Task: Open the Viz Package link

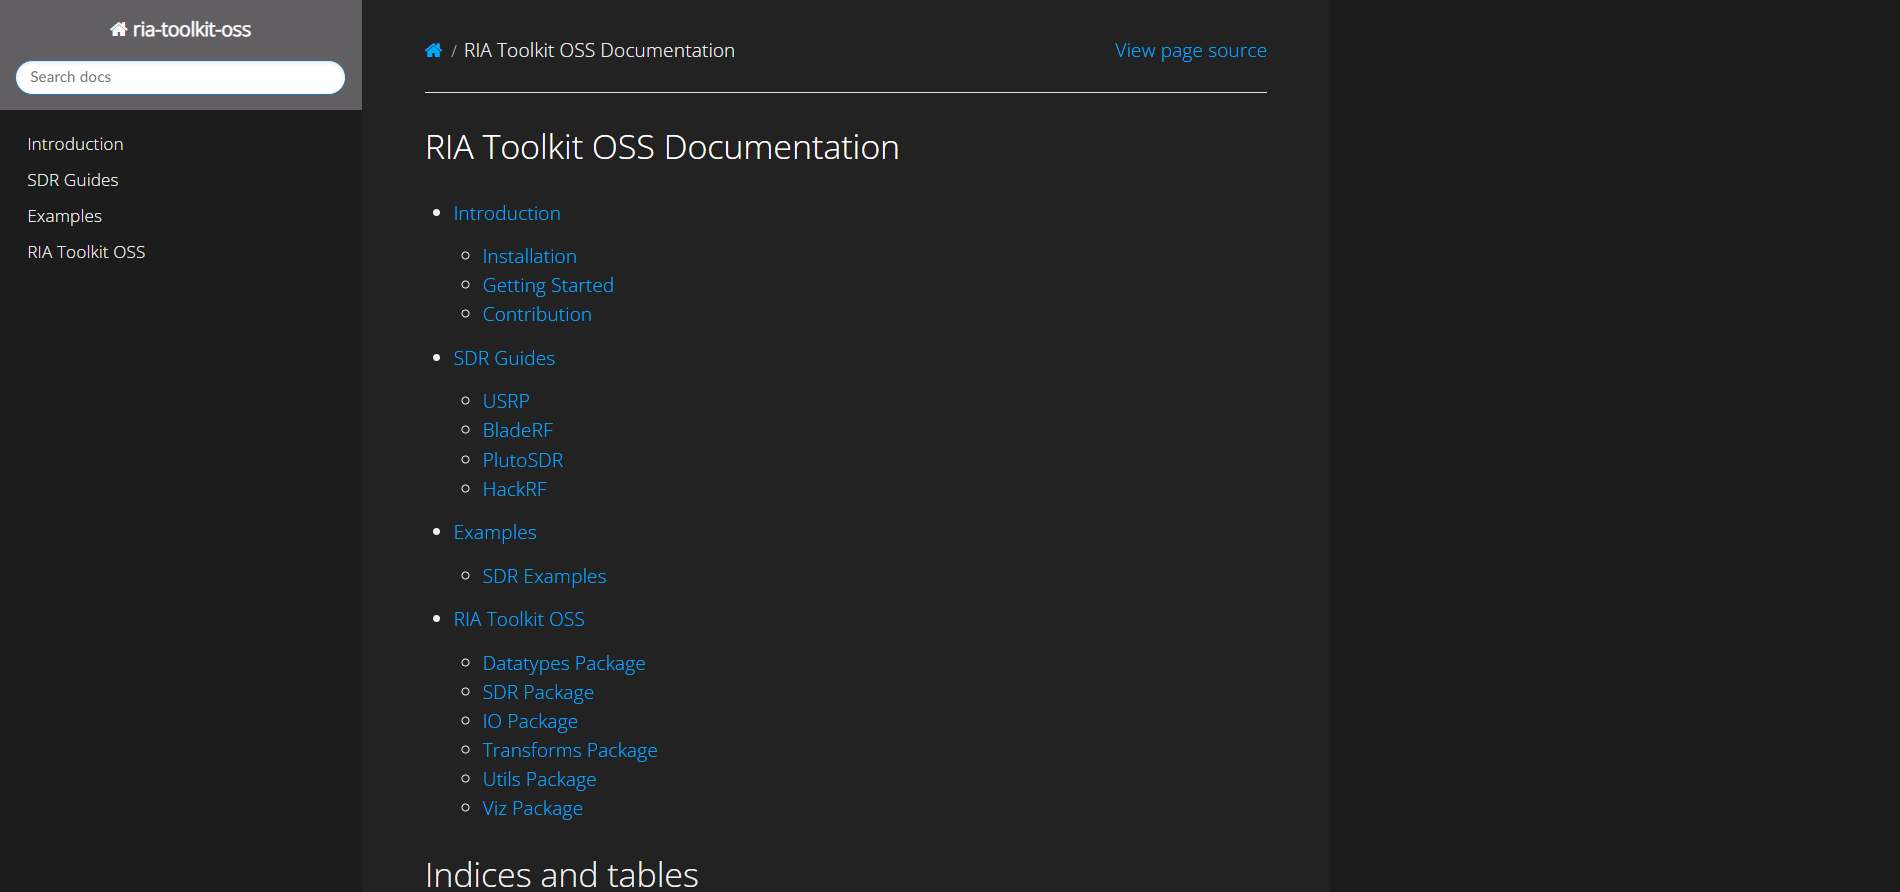Action: [532, 808]
